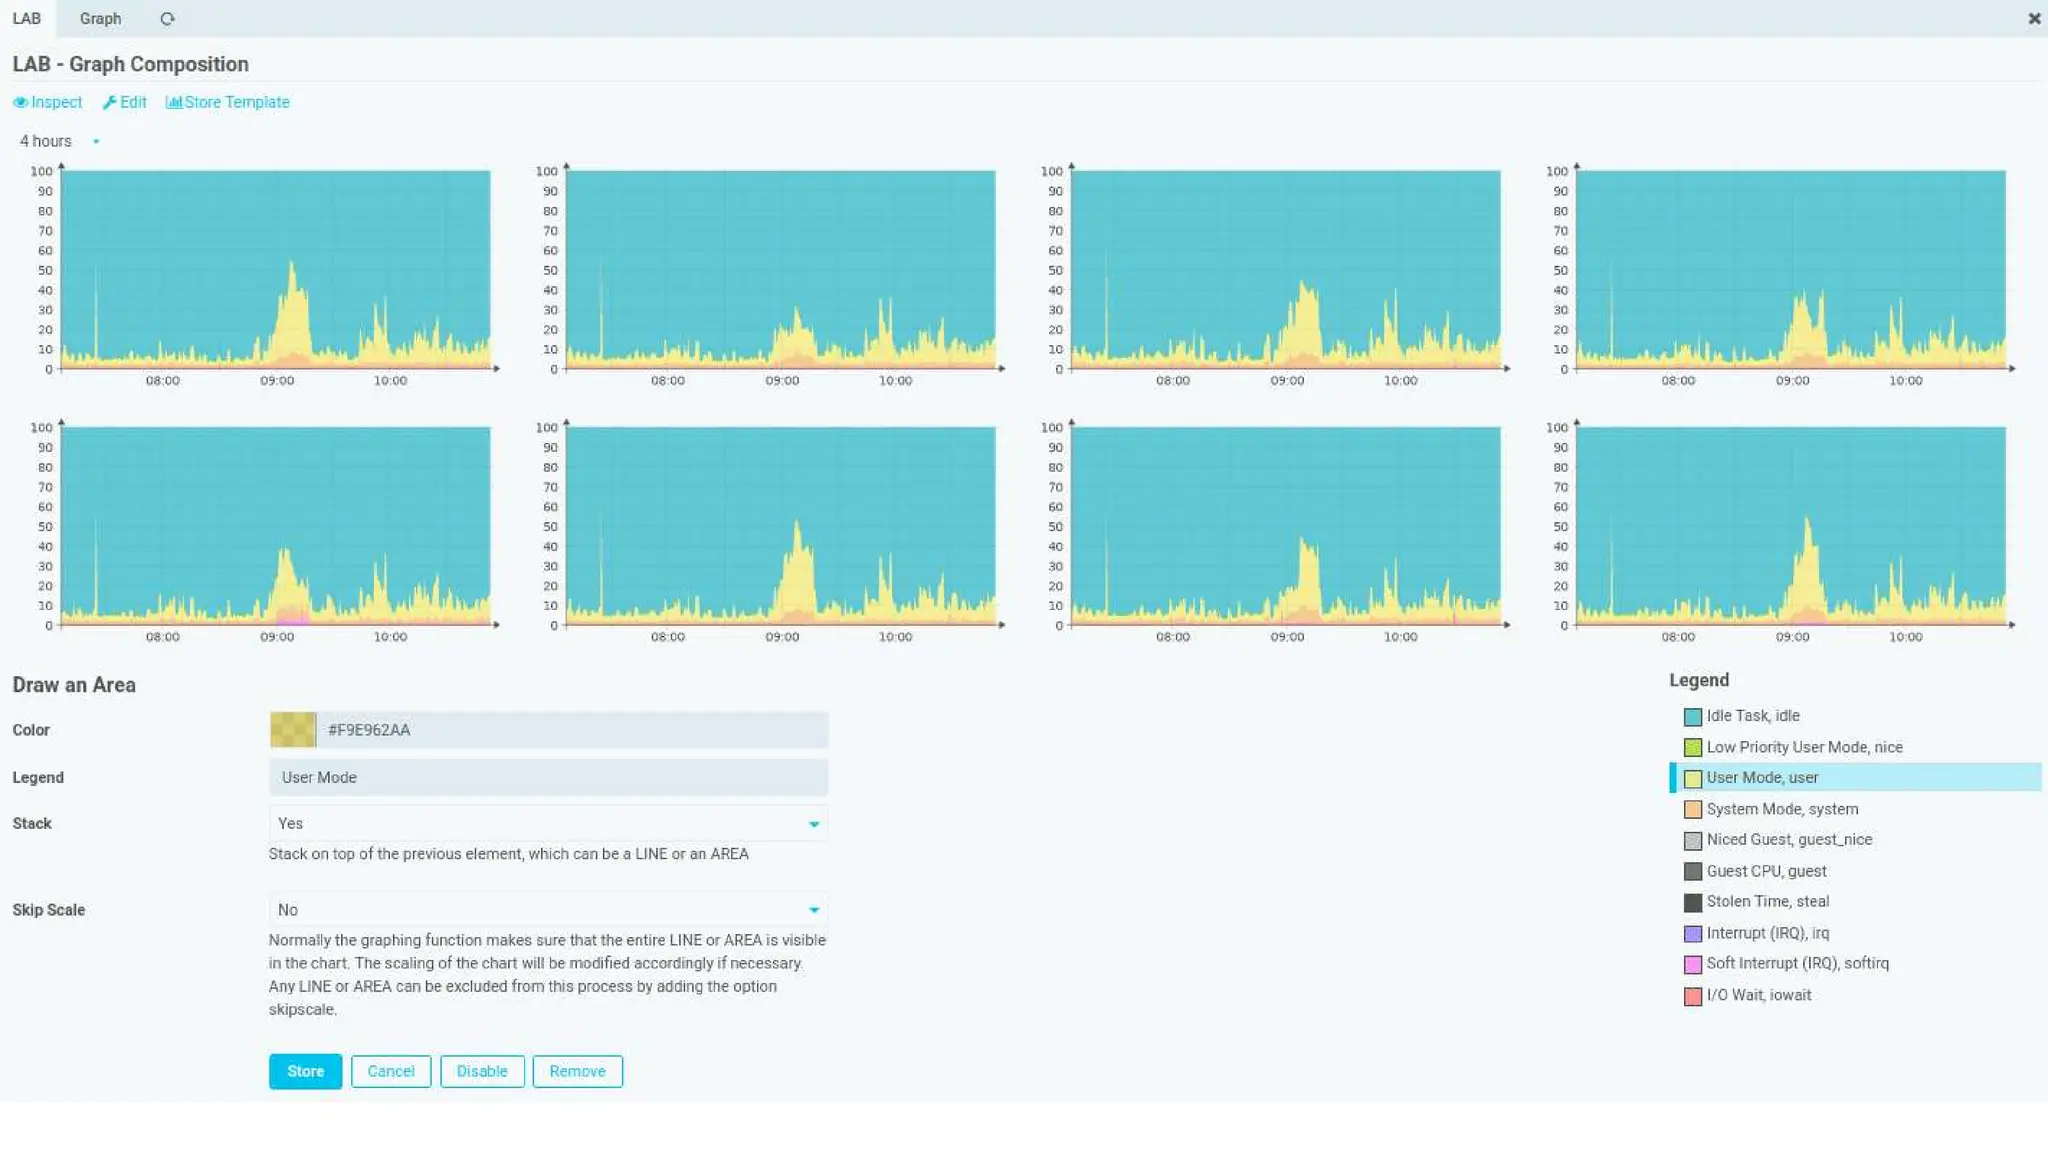This screenshot has width=2048, height=1152.
Task: Open the 4 hours time range dropdown
Action: coord(96,142)
